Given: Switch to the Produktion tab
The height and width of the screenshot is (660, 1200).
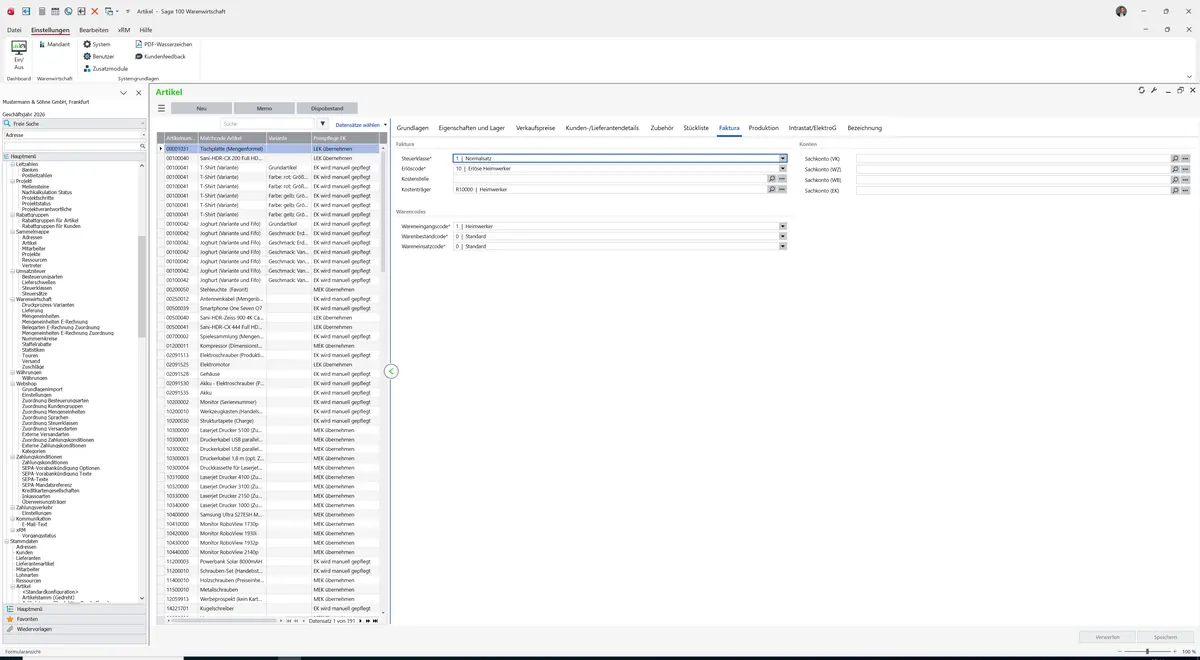Looking at the screenshot, I should (763, 128).
